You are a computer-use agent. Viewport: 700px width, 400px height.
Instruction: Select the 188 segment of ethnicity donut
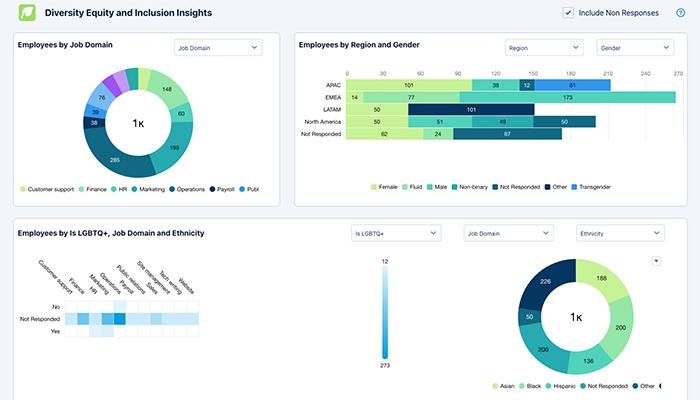(601, 278)
